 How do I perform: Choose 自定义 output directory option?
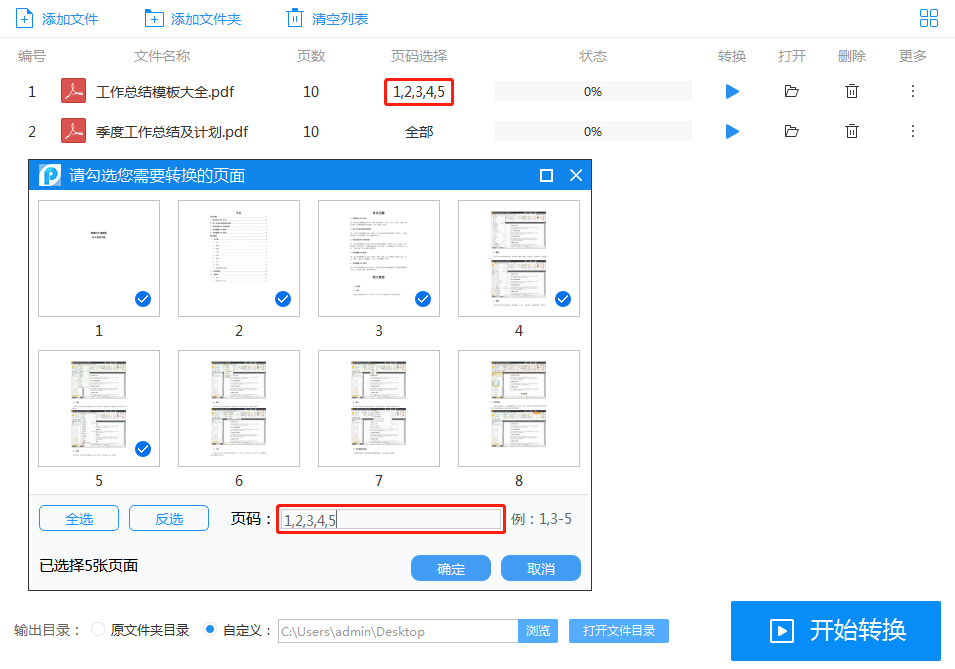[x=210, y=629]
